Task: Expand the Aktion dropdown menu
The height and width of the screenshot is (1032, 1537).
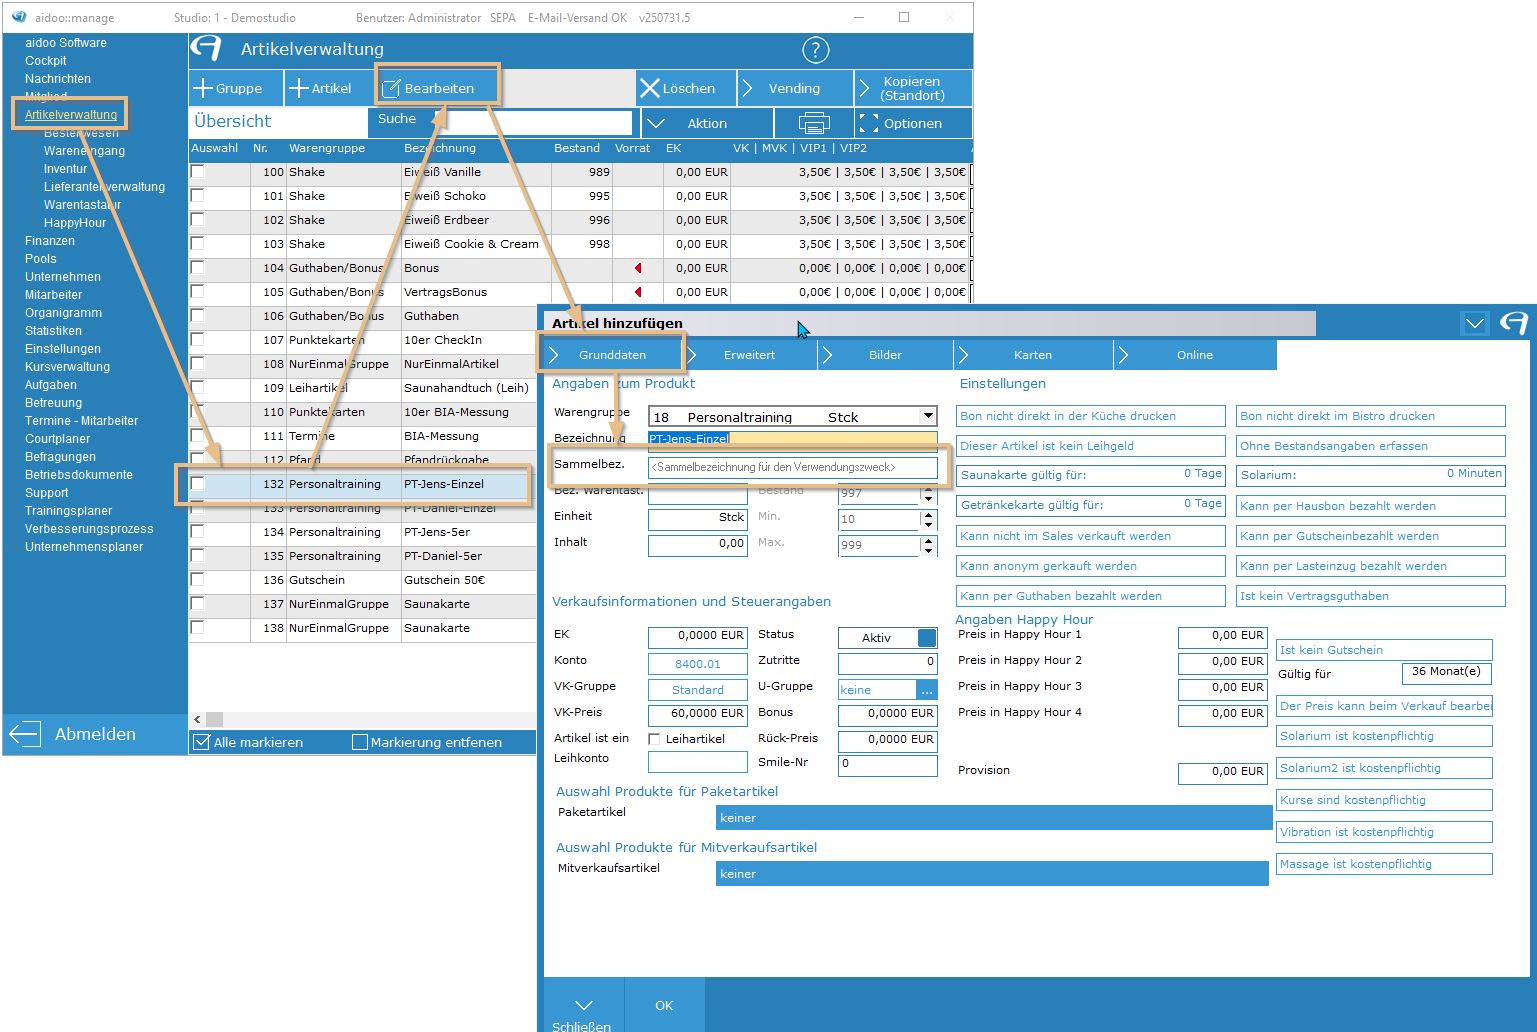Action: tap(656, 123)
